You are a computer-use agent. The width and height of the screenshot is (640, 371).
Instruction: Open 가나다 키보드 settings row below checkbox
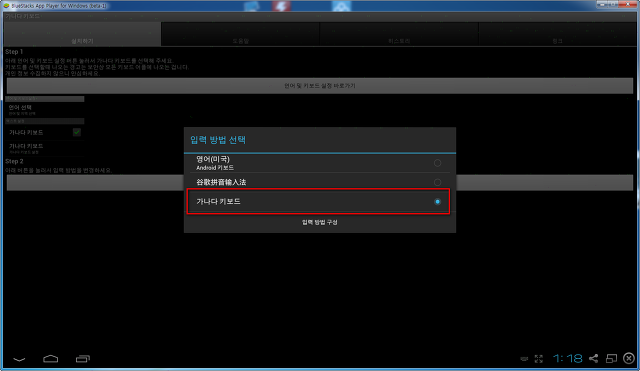click(x=44, y=148)
